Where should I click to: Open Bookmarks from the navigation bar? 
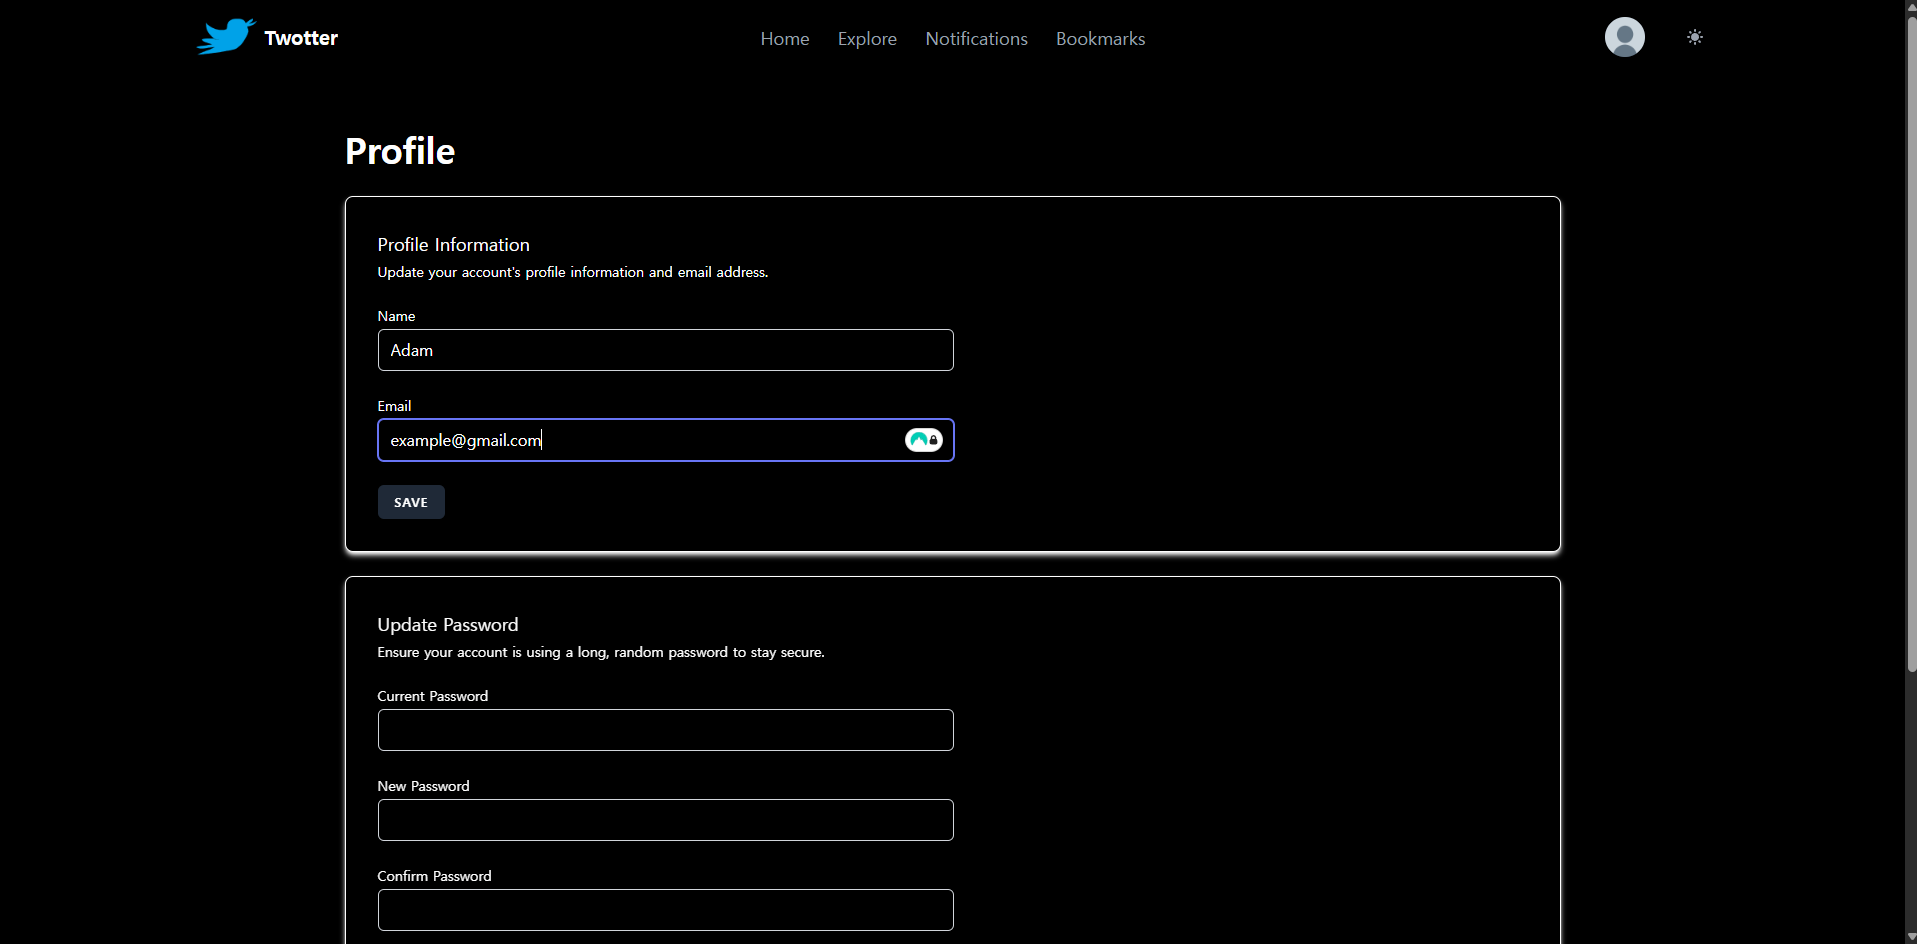pos(1100,39)
